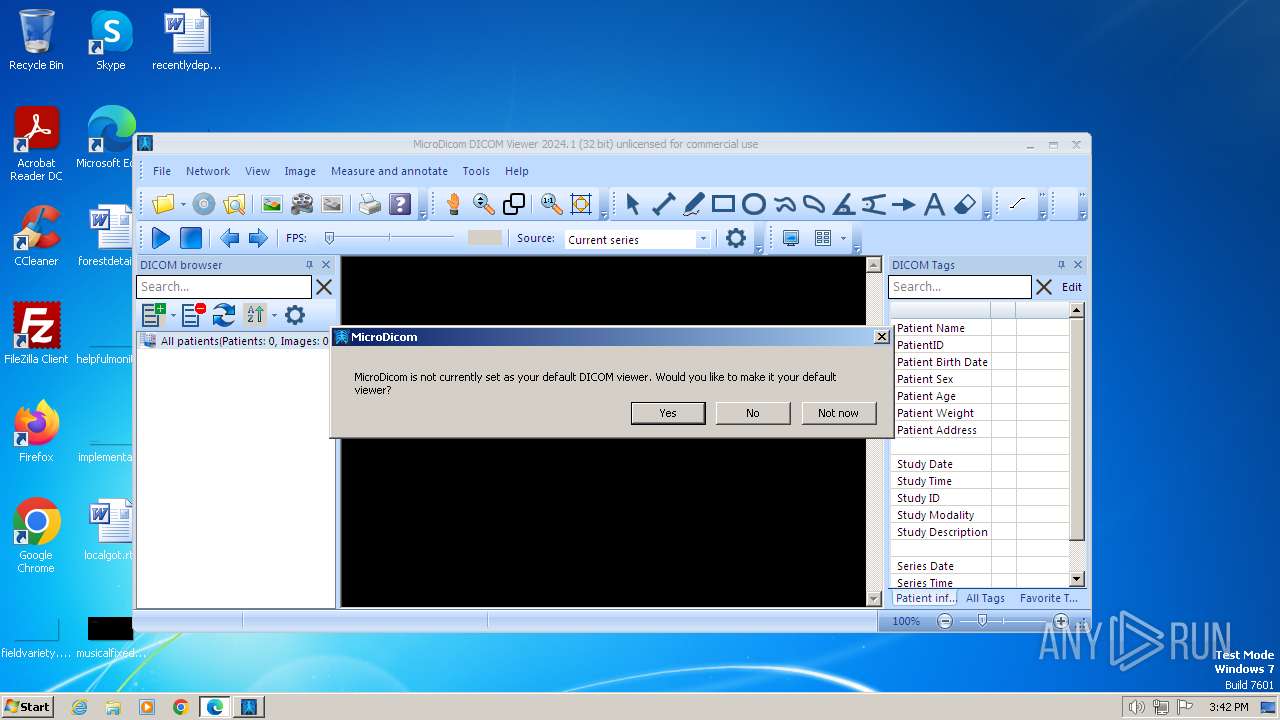Screen dimensions: 1280x720
Task: Click the send by email envelope icon
Action: [332, 204]
